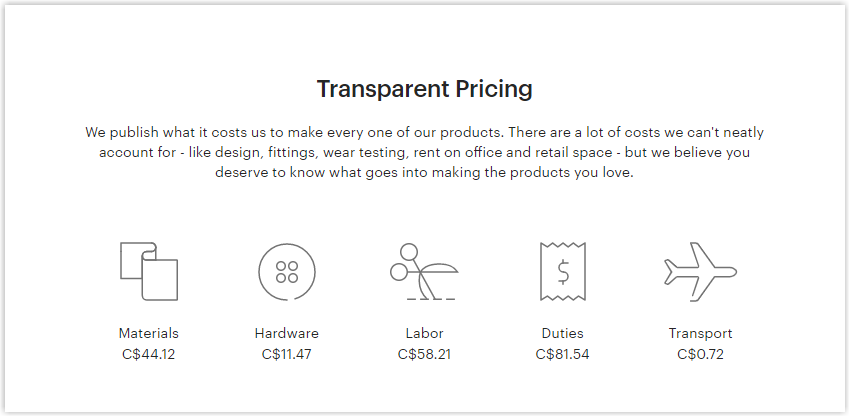Click the C$58.21 labor cost
The width and height of the screenshot is (850, 417).
click(x=424, y=354)
